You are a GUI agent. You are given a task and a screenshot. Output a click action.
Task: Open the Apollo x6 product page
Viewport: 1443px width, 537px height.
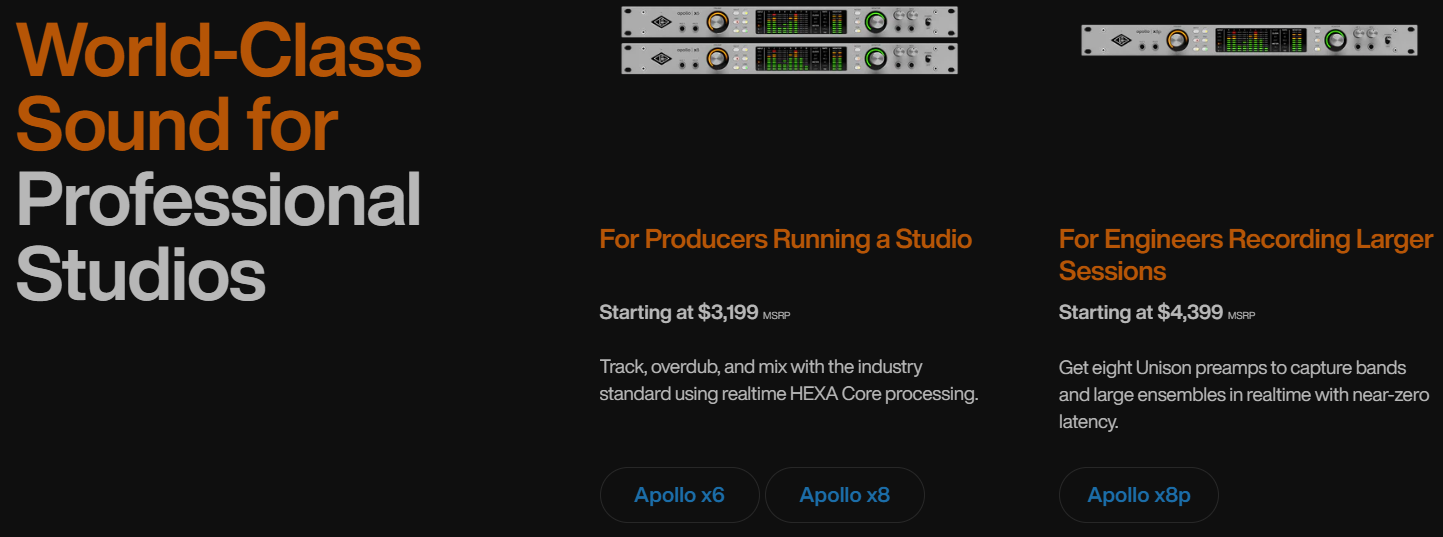(679, 495)
